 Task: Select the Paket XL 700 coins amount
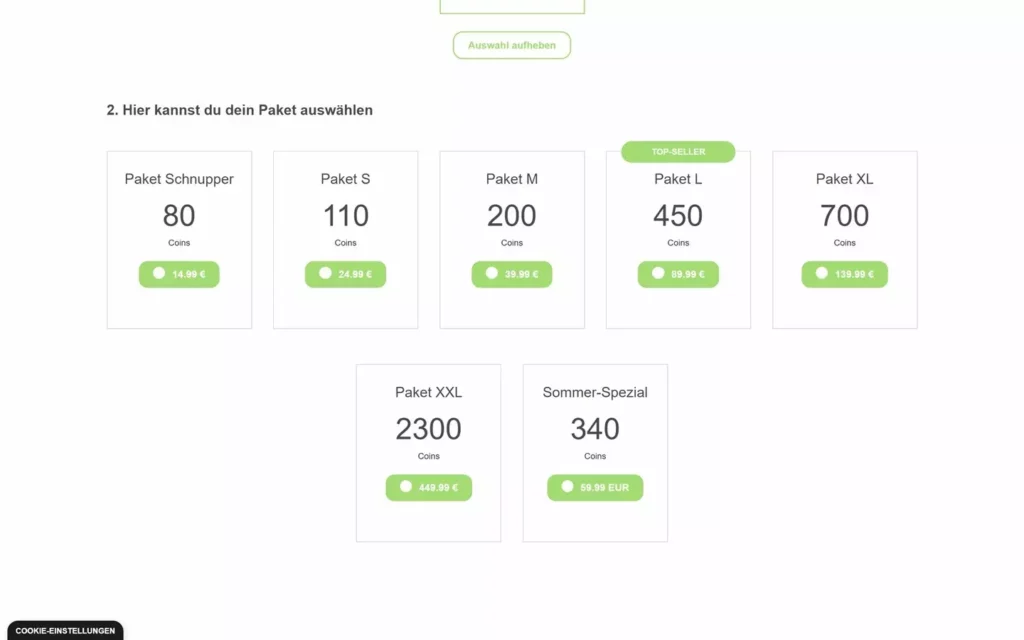click(x=844, y=216)
